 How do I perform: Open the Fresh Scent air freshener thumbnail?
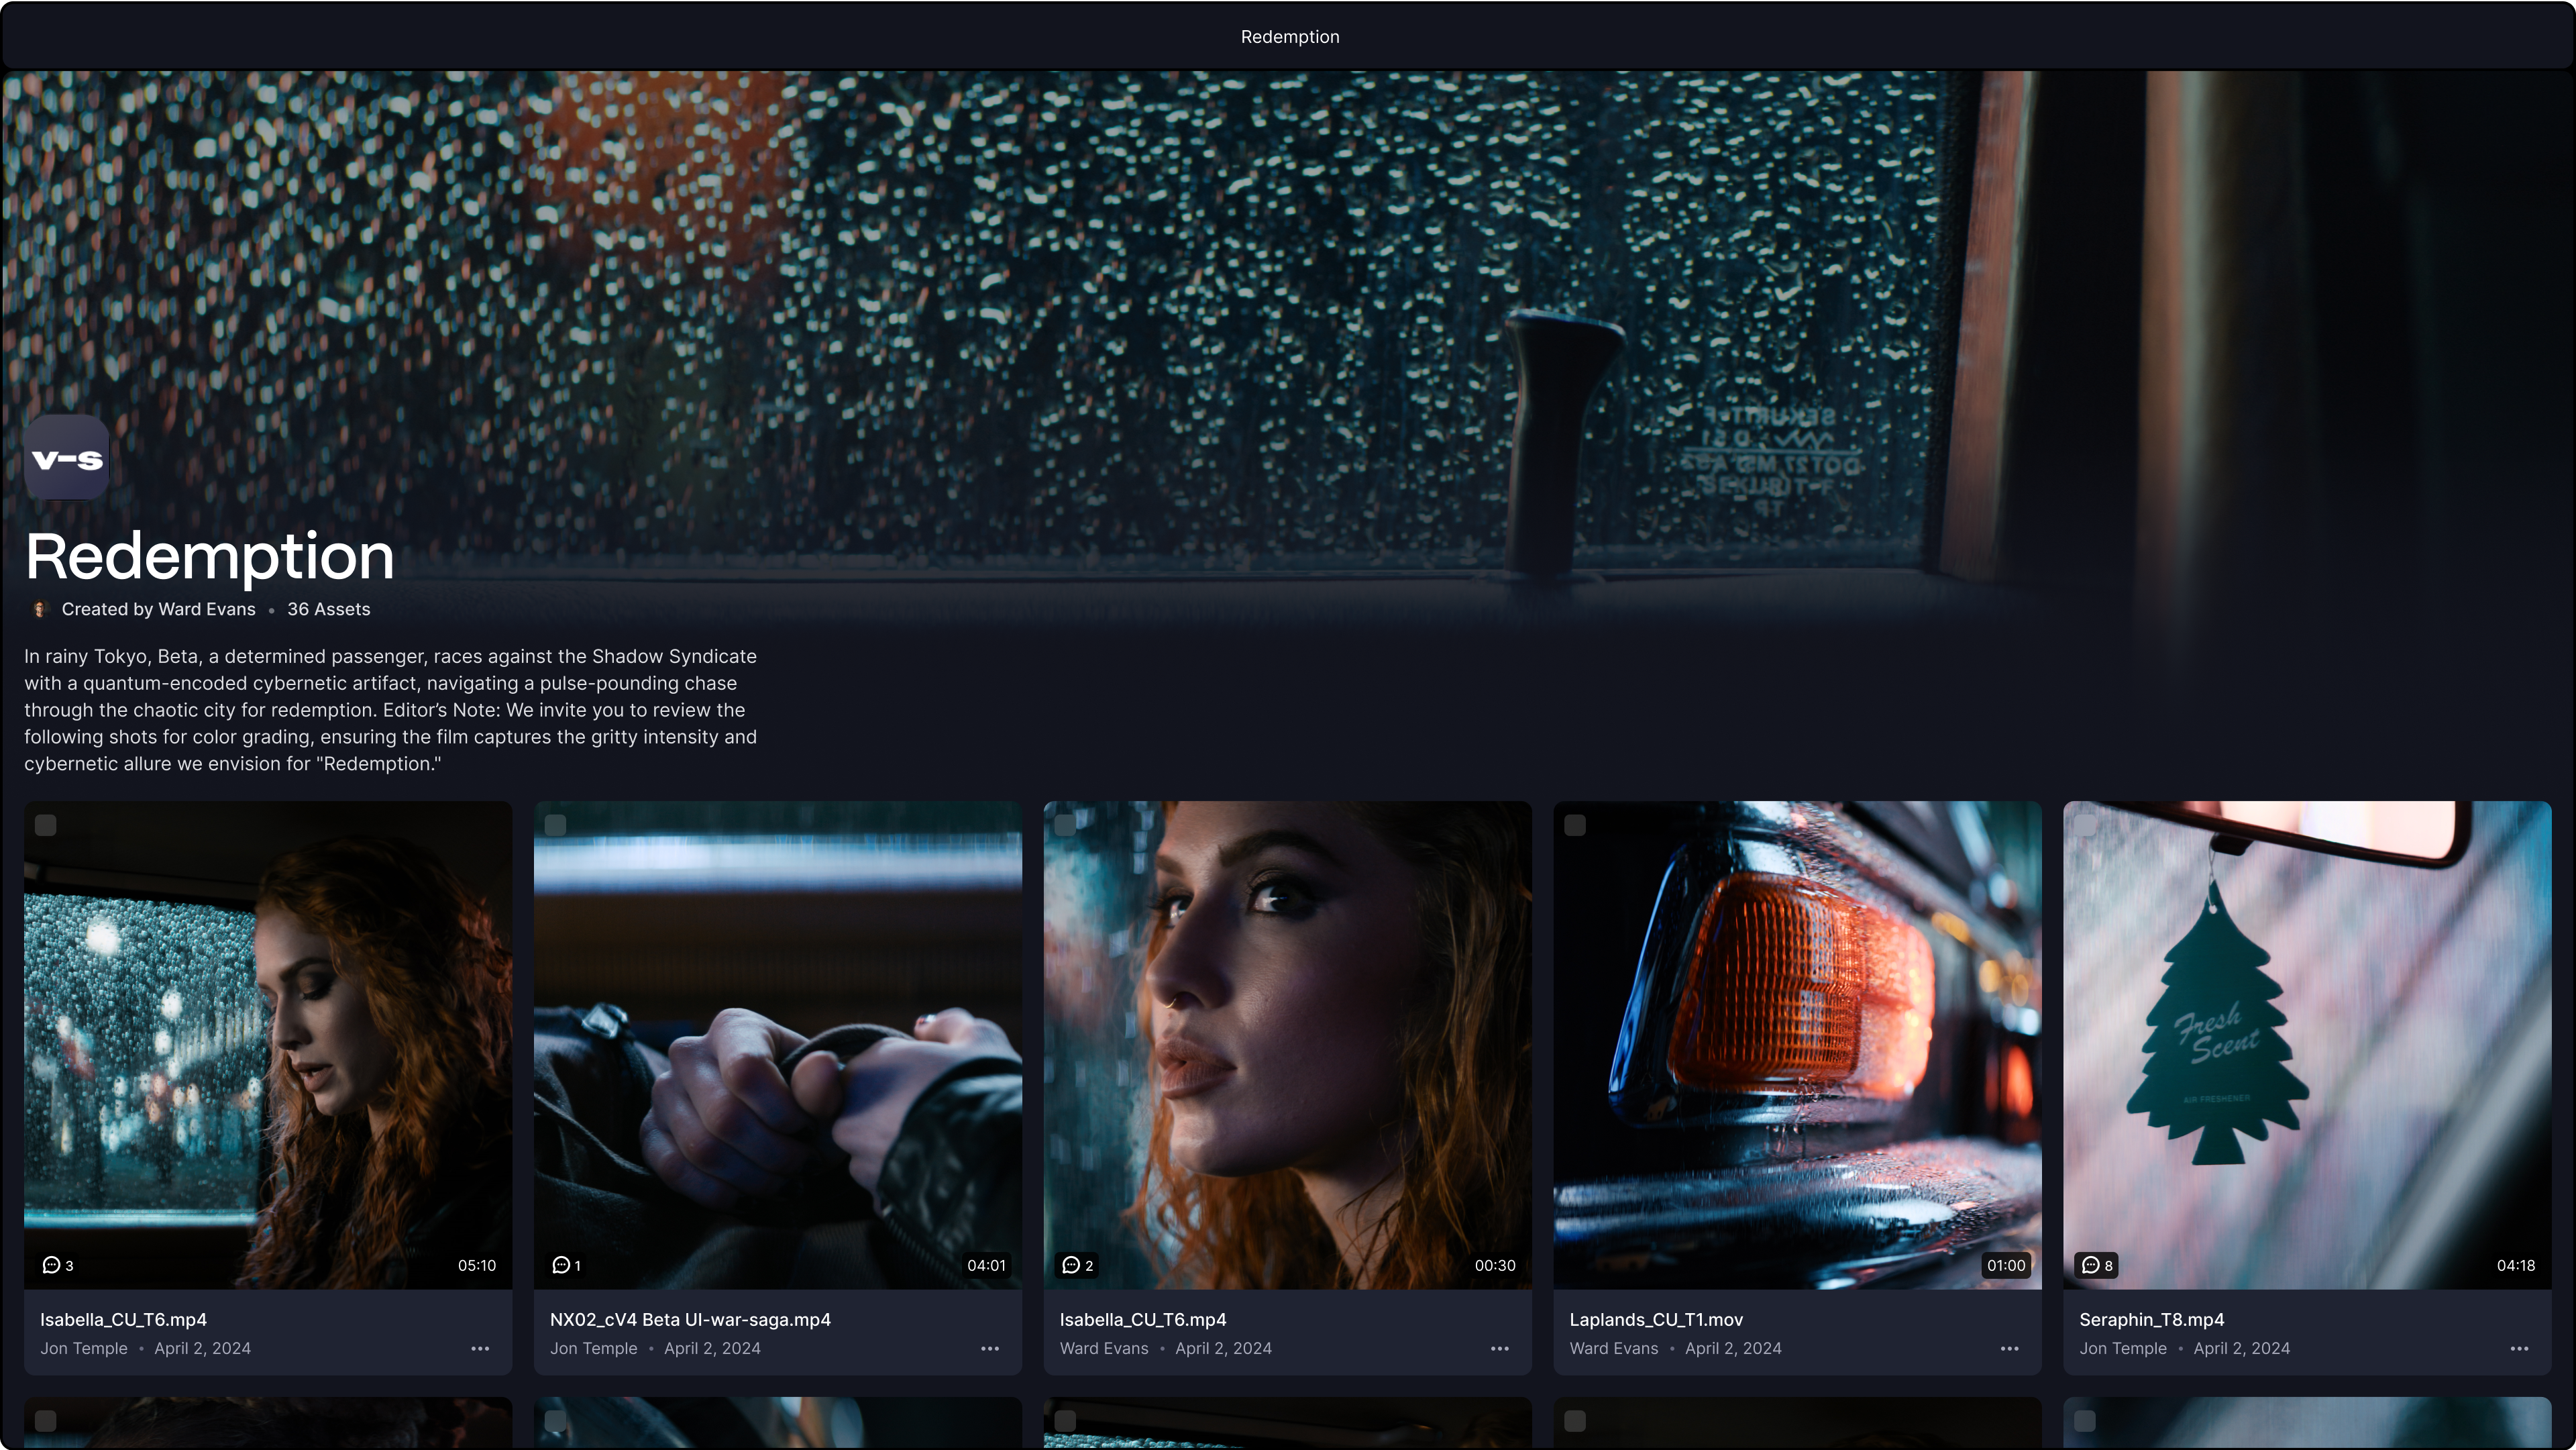click(x=2307, y=1045)
